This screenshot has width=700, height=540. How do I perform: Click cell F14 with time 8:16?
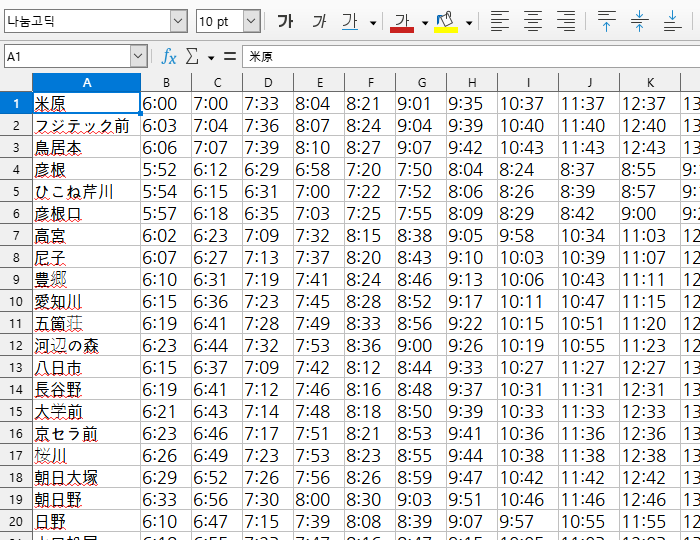(x=370, y=389)
